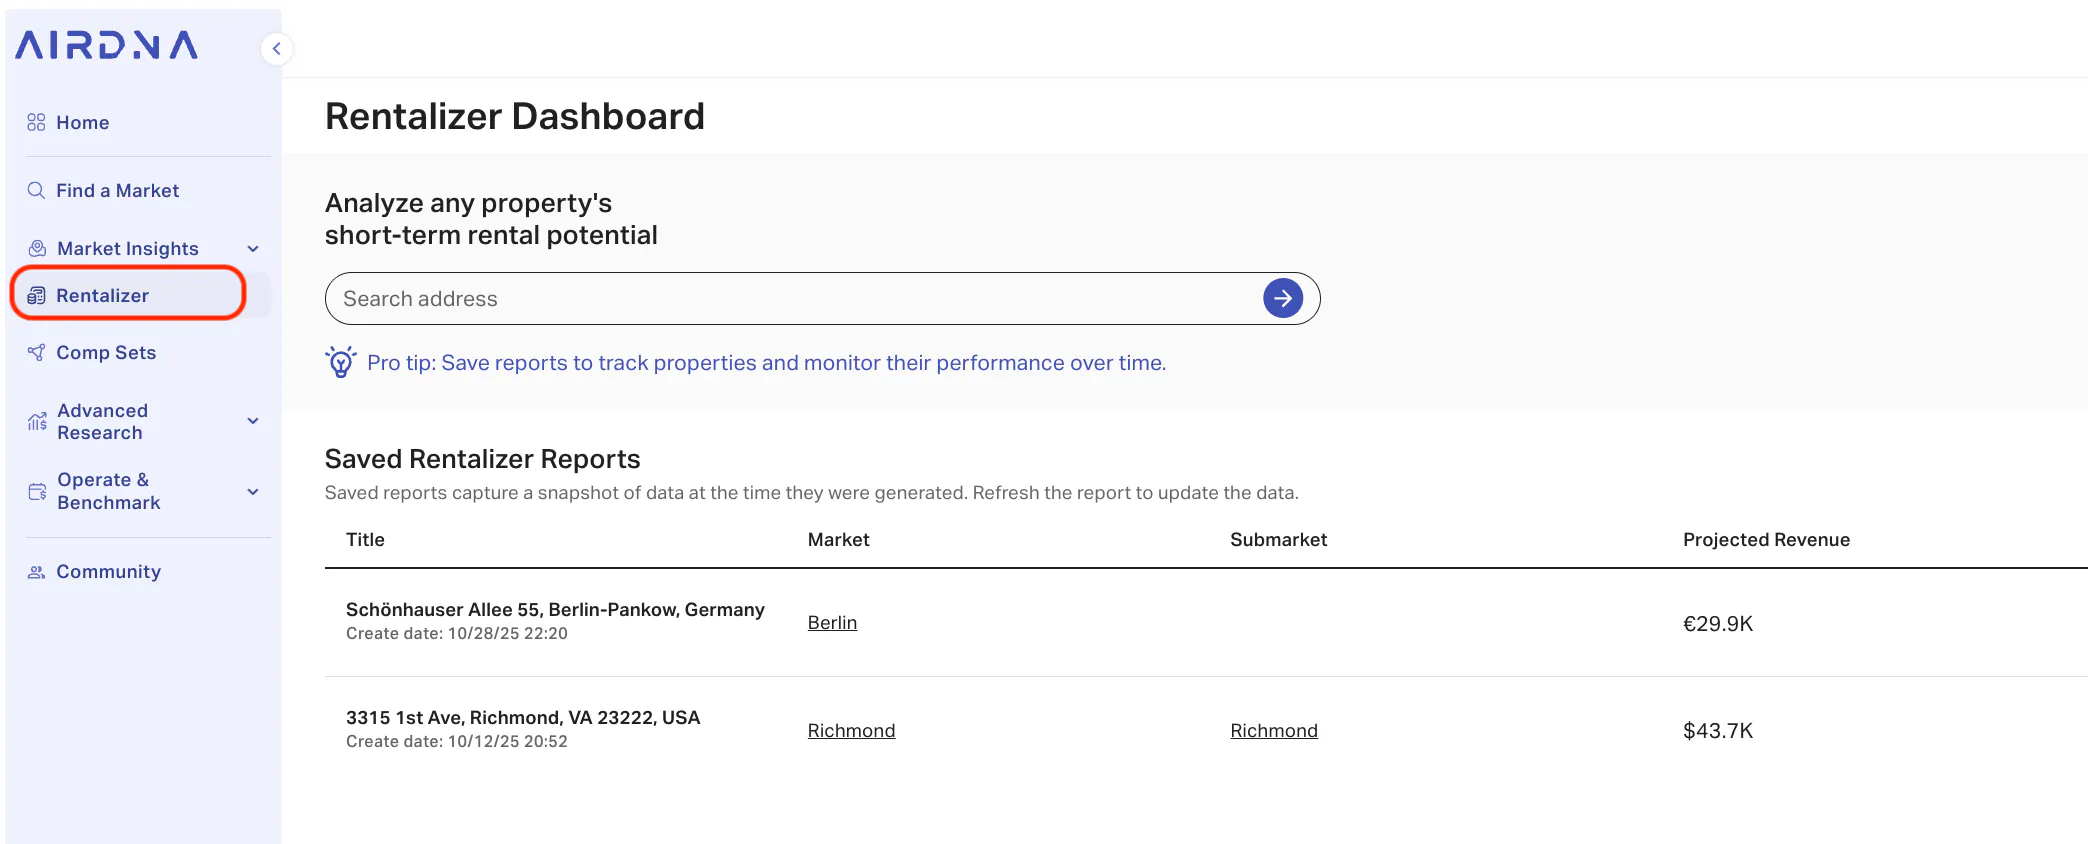Open the Community section
Viewport: 2088px width, 844px height.
109,572
